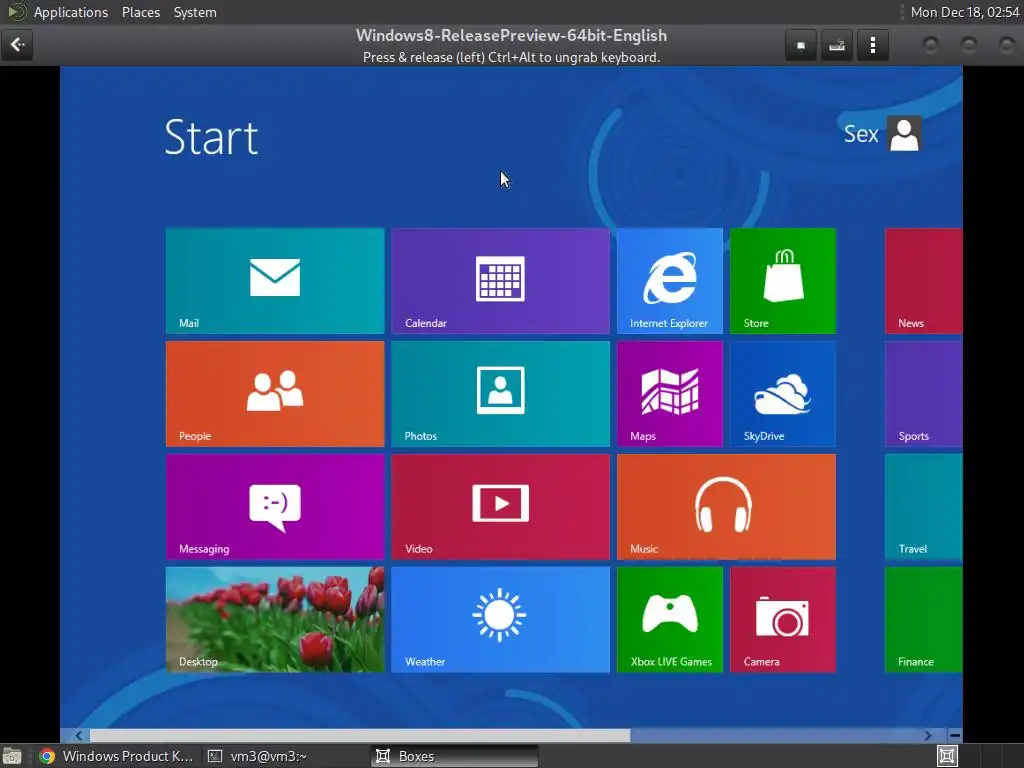Open the Video tile

500,507
